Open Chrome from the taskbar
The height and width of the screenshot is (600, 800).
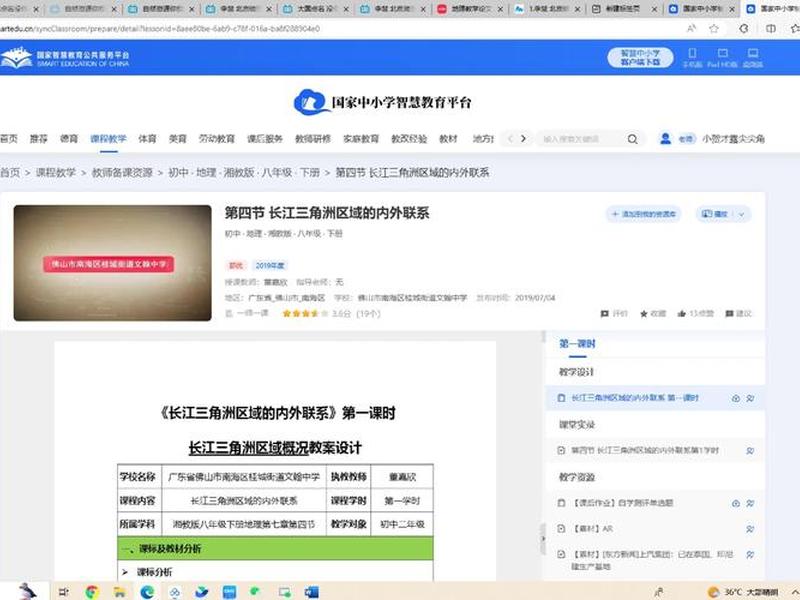pyautogui.click(x=92, y=592)
